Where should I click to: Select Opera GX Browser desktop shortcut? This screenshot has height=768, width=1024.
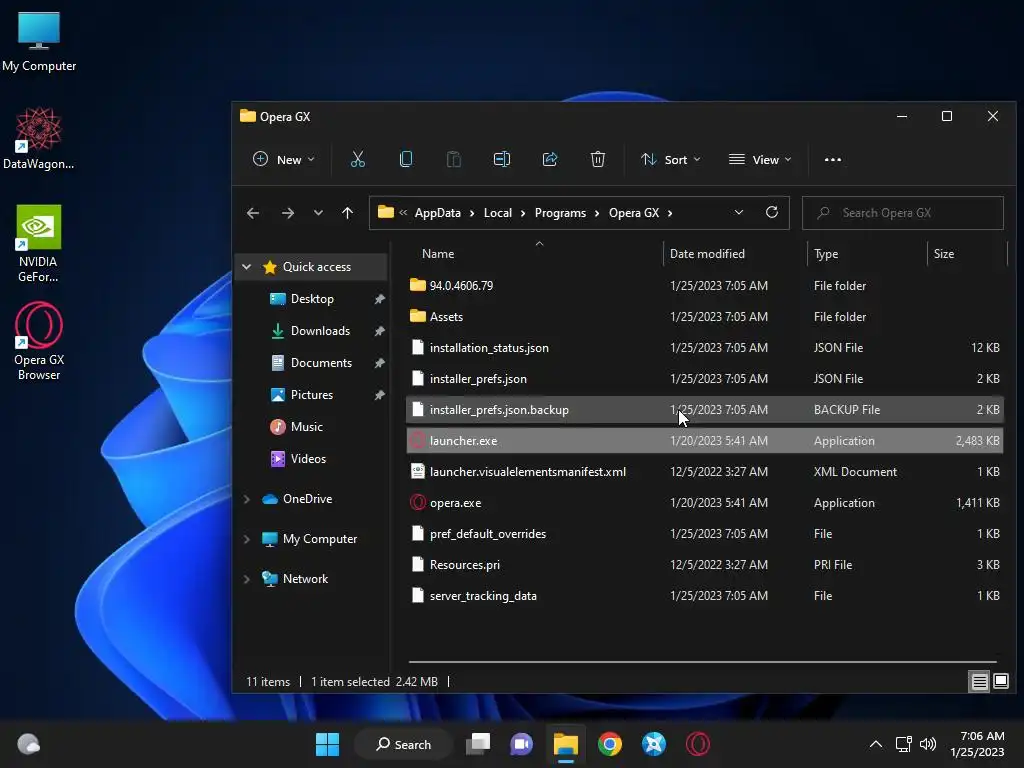point(39,341)
